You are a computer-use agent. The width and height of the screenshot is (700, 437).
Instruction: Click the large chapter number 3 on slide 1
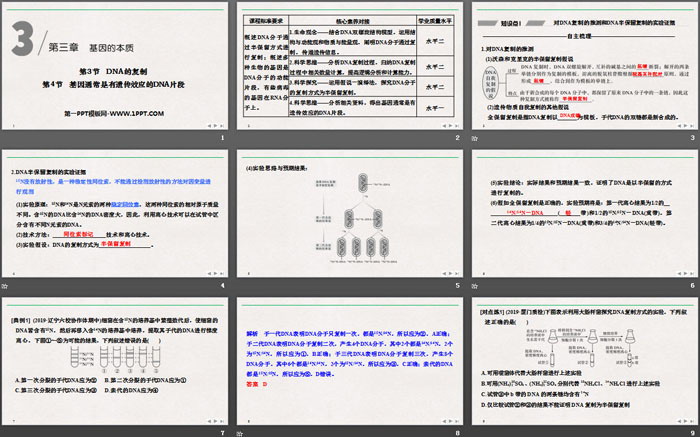[22, 39]
